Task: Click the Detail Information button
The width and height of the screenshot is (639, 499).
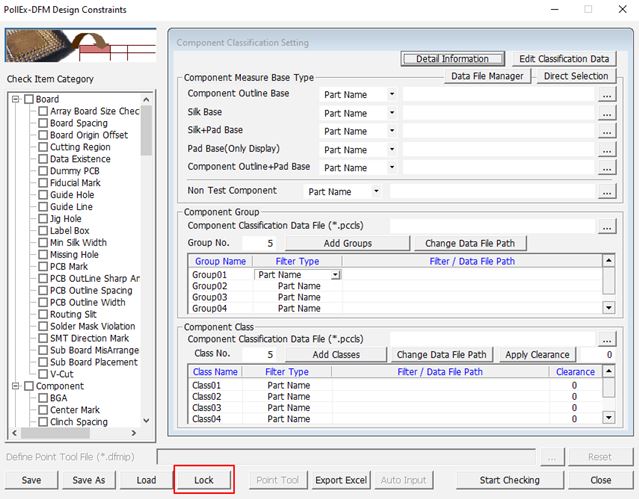Action: pos(453,59)
